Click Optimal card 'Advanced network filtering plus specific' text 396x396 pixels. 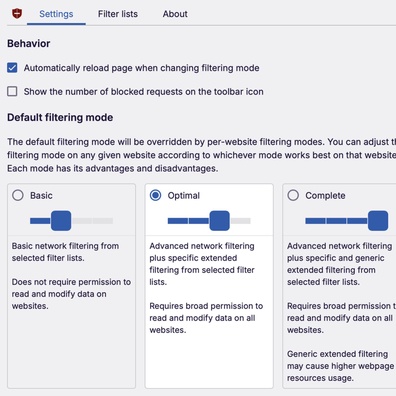[x=202, y=264]
